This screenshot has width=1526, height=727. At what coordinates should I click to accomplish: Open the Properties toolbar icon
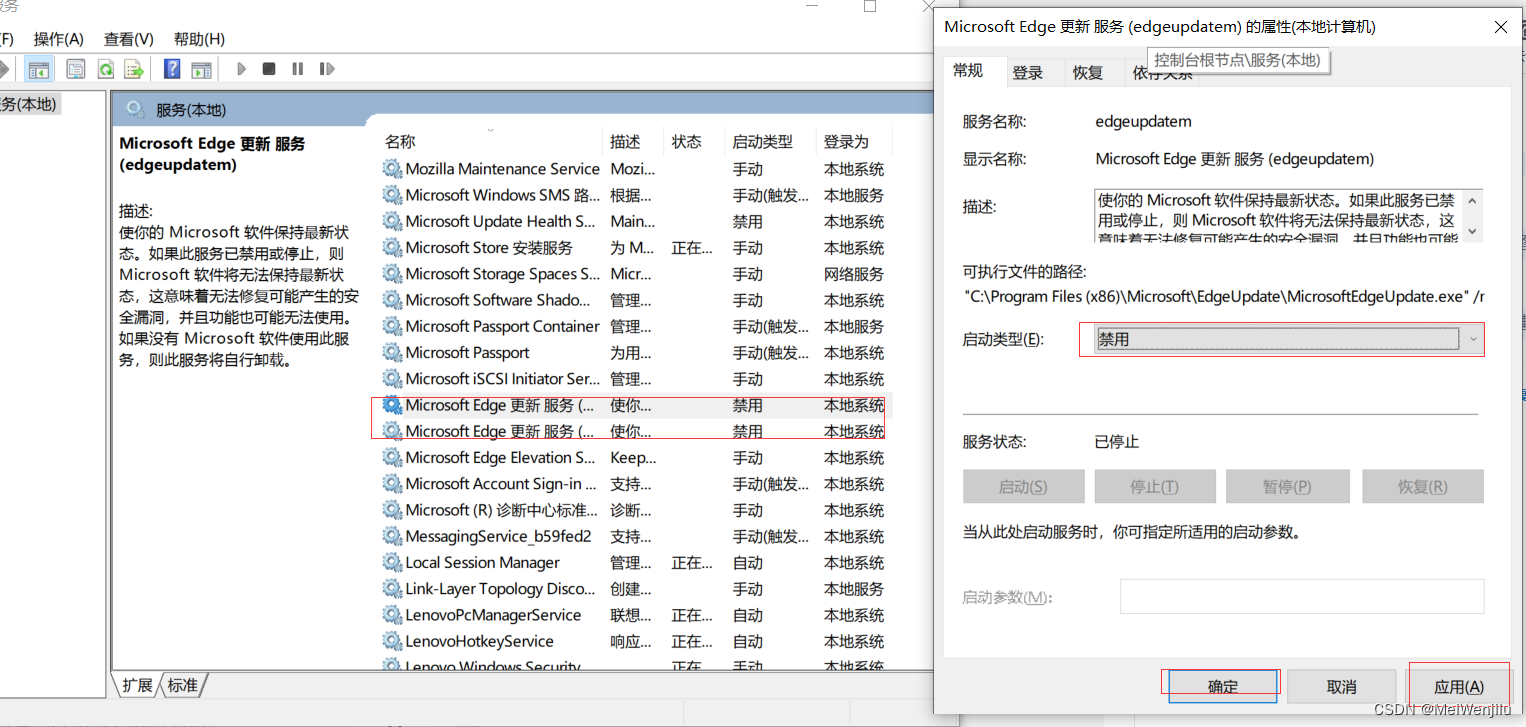tap(76, 69)
